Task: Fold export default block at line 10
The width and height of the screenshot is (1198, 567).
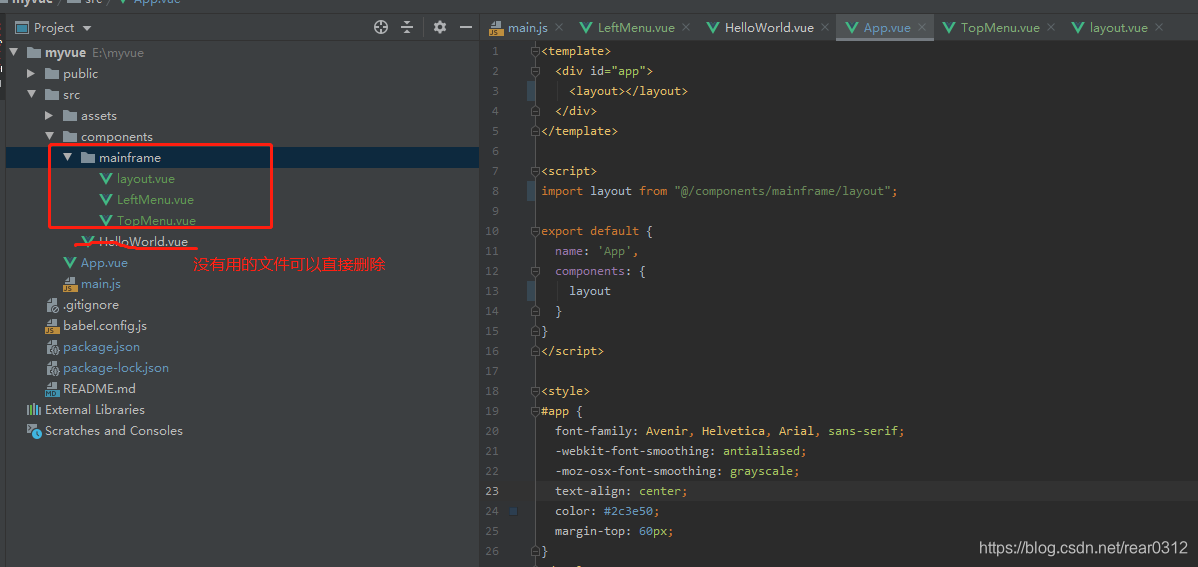Action: pyautogui.click(x=535, y=231)
